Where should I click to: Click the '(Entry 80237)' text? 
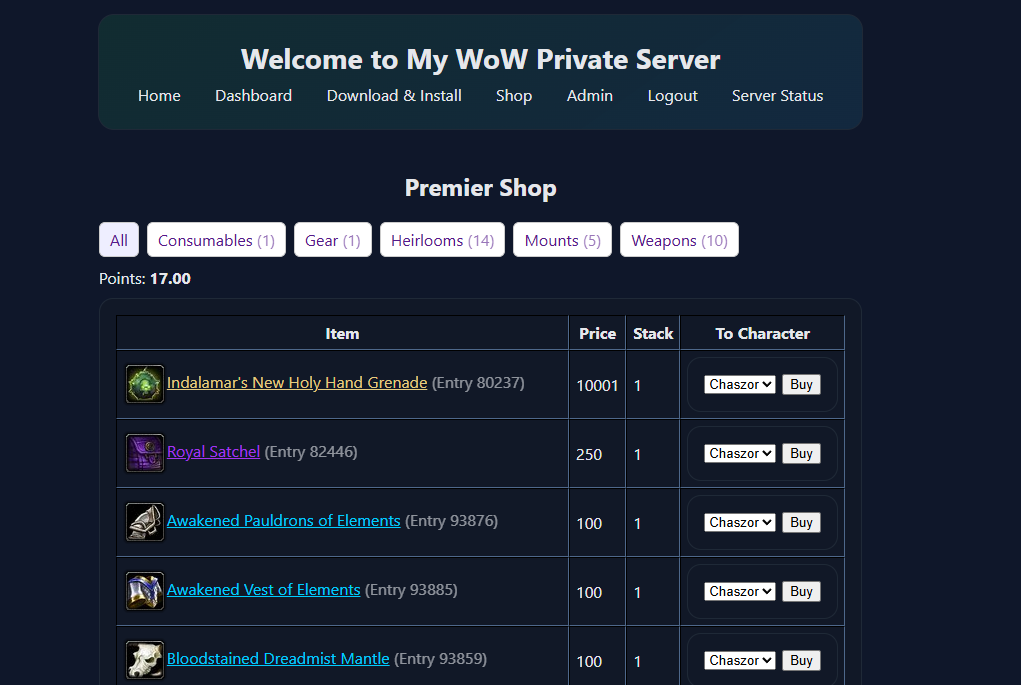[x=478, y=383]
